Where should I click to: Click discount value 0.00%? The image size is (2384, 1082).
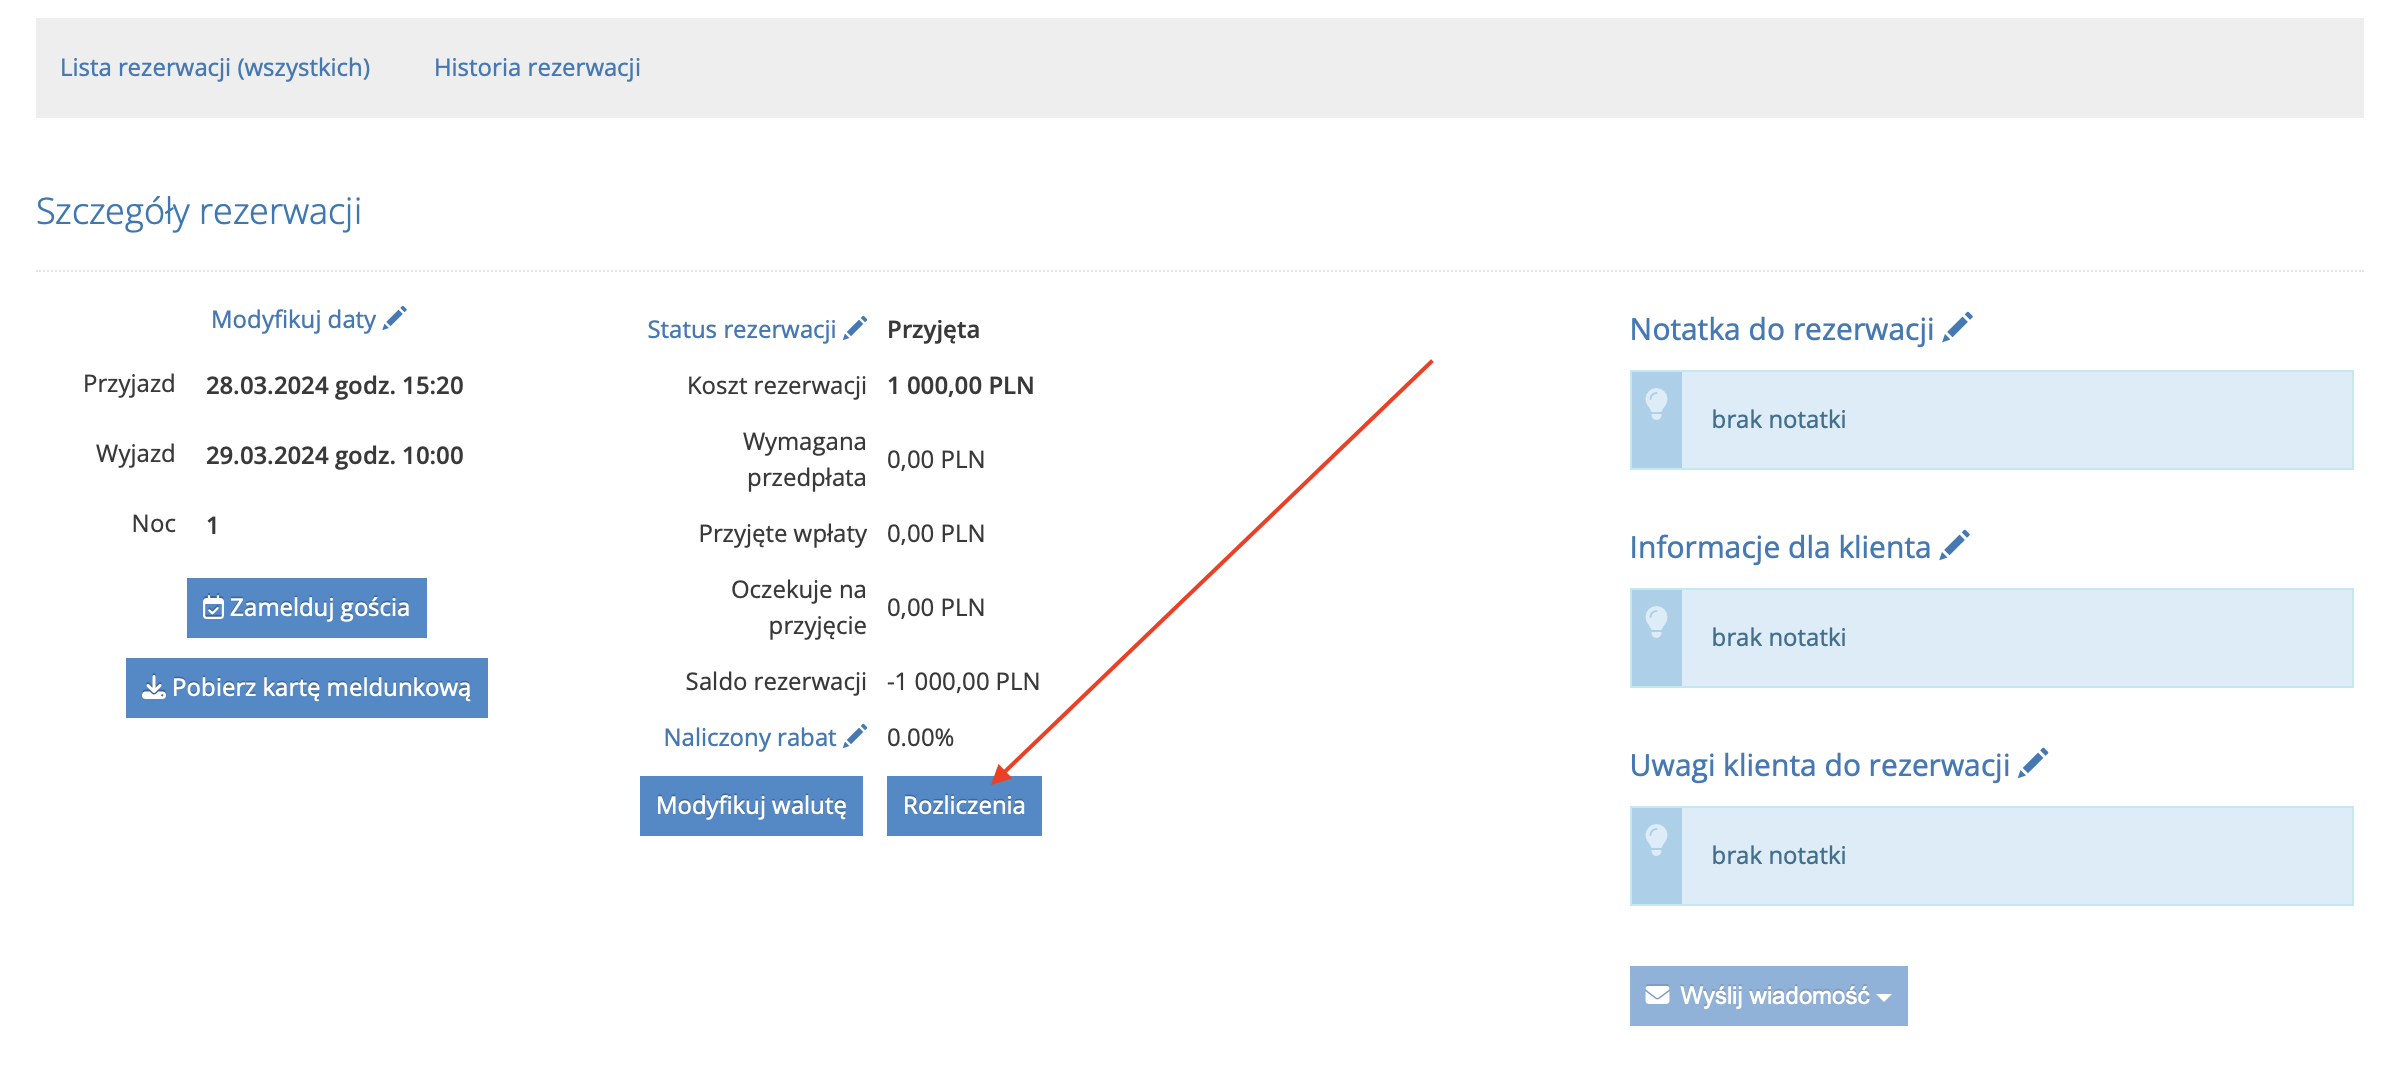(x=920, y=737)
